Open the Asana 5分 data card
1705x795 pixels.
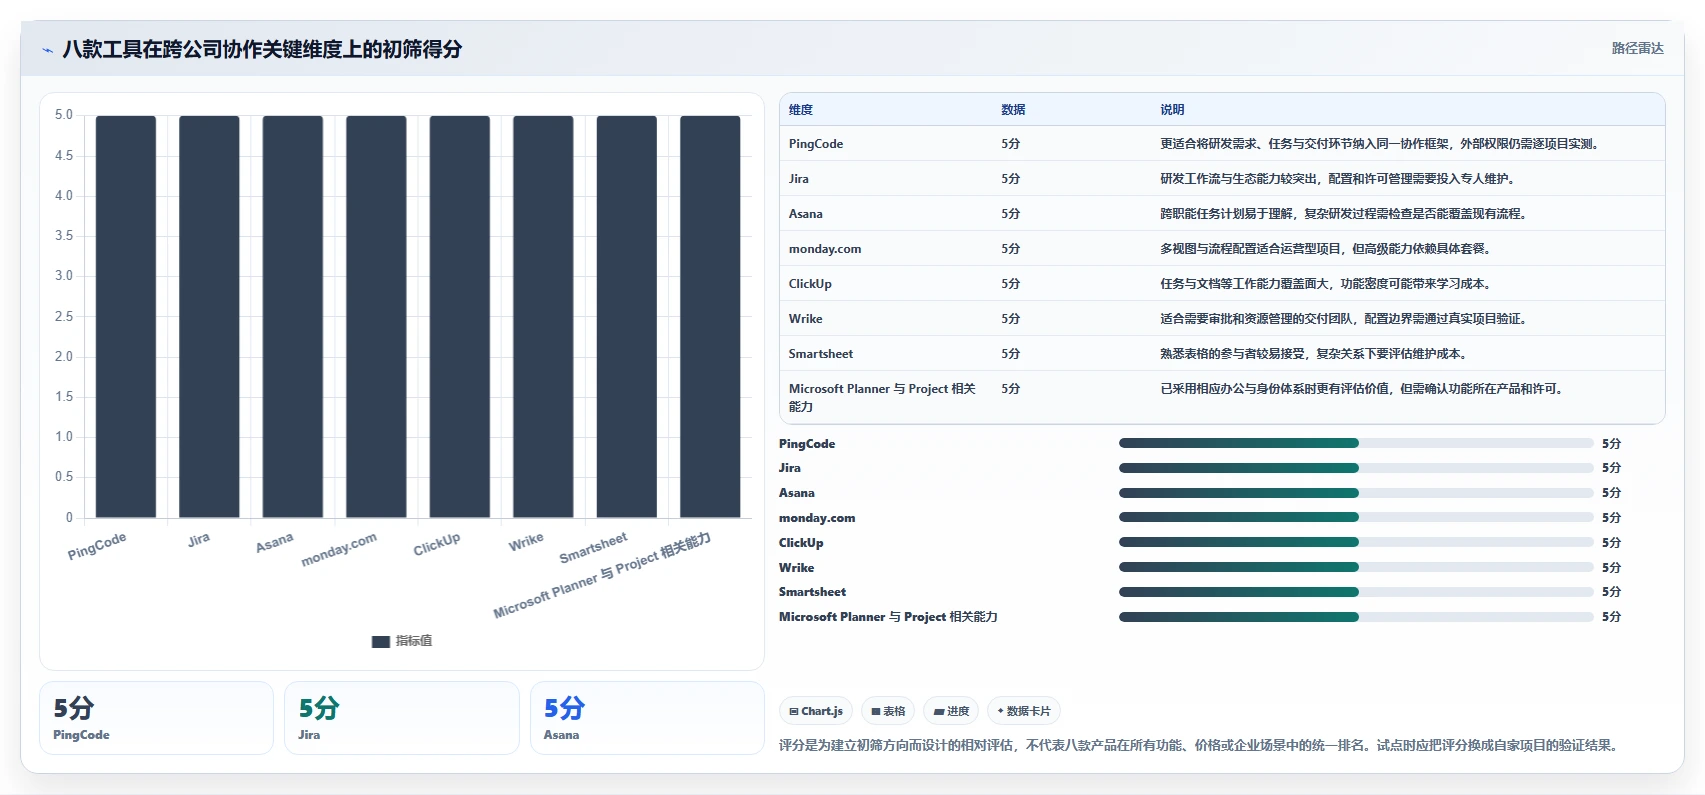click(x=647, y=718)
